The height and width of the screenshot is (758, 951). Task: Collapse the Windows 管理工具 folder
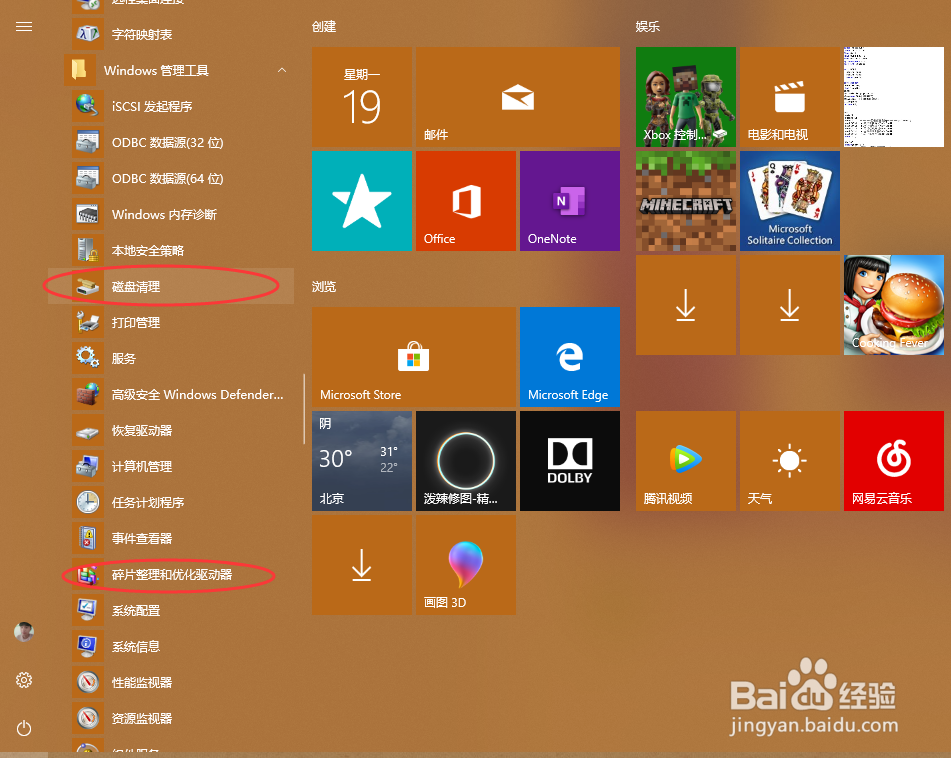click(281, 70)
